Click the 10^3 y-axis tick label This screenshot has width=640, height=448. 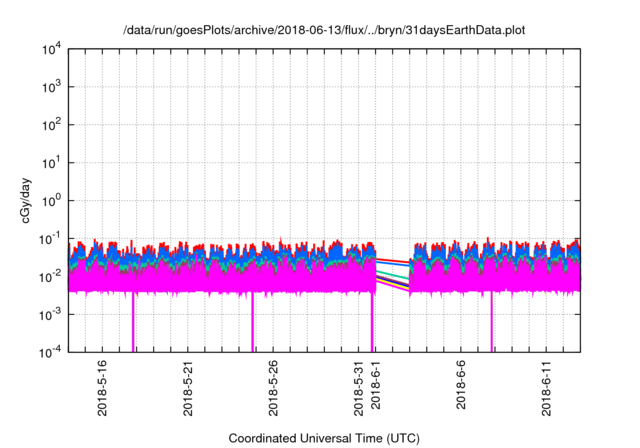tap(51, 87)
